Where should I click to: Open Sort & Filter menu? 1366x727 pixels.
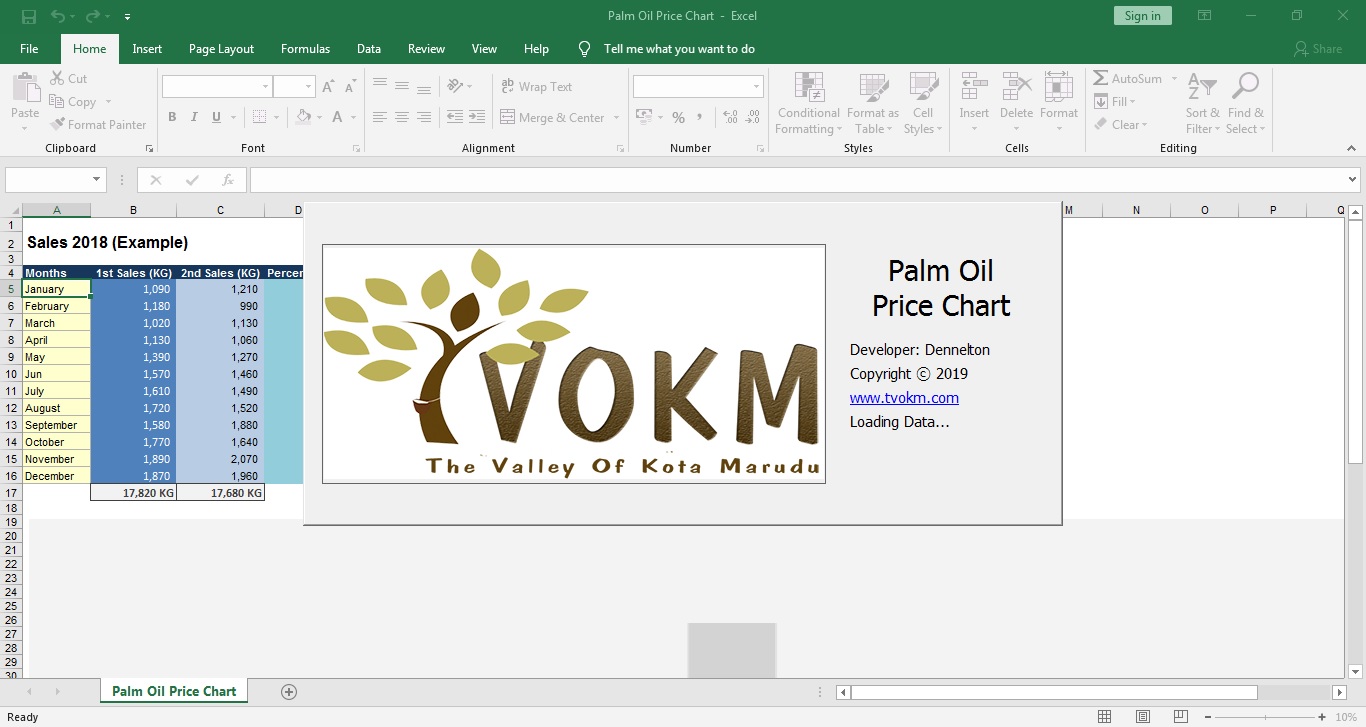1202,103
